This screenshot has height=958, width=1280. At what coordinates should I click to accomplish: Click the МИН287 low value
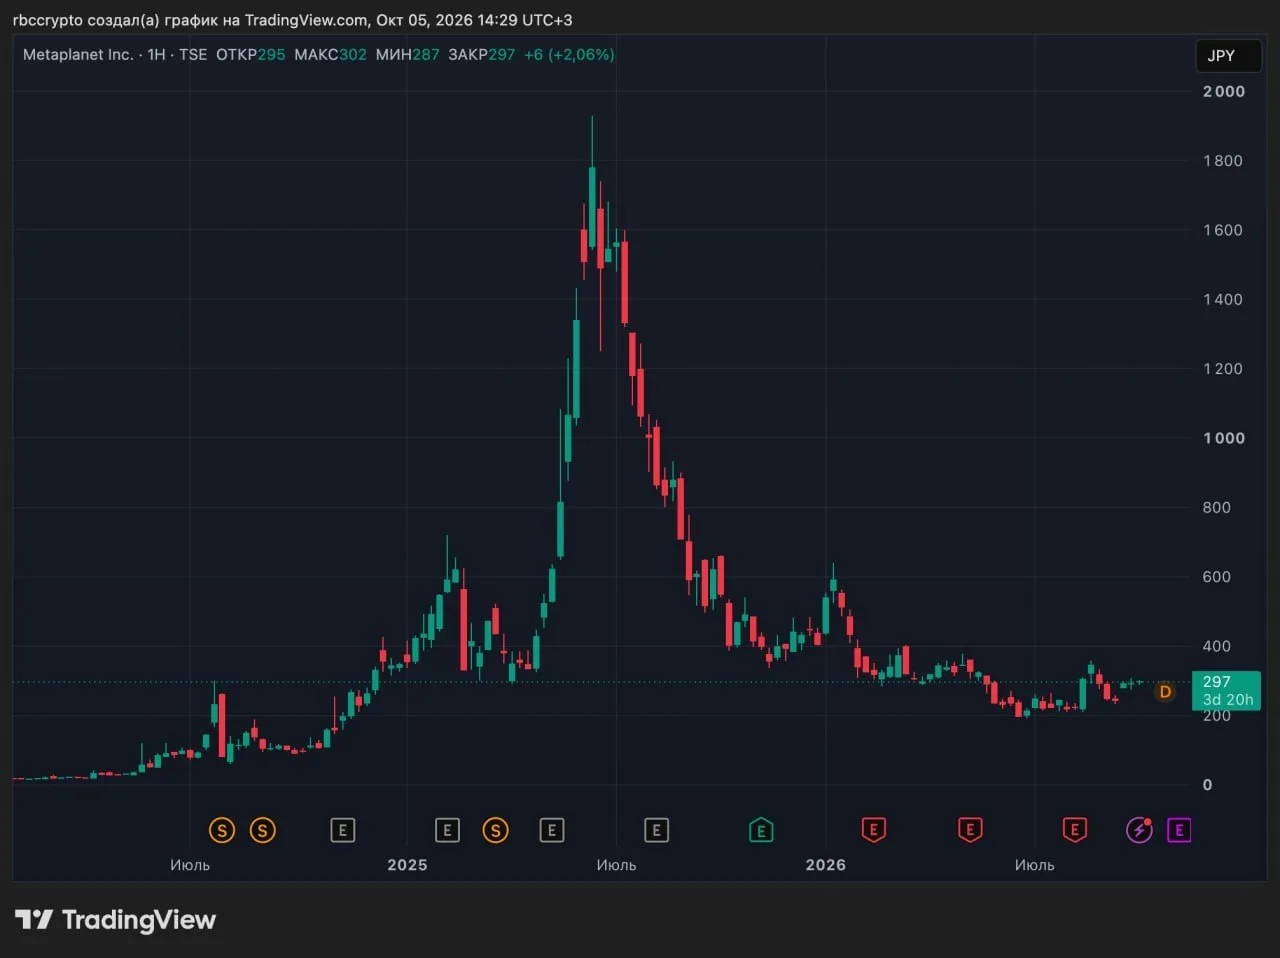click(408, 55)
